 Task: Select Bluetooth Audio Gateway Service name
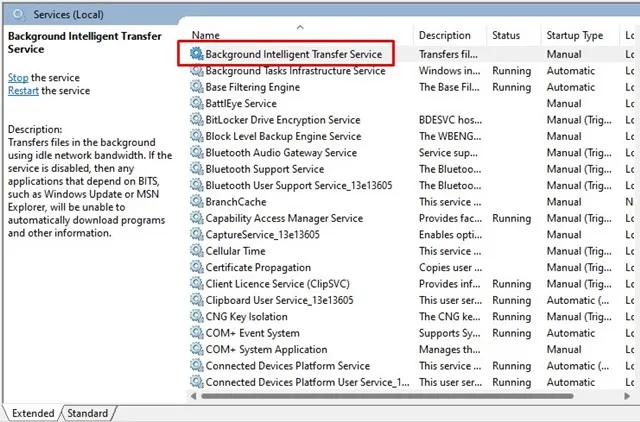[x=281, y=152]
